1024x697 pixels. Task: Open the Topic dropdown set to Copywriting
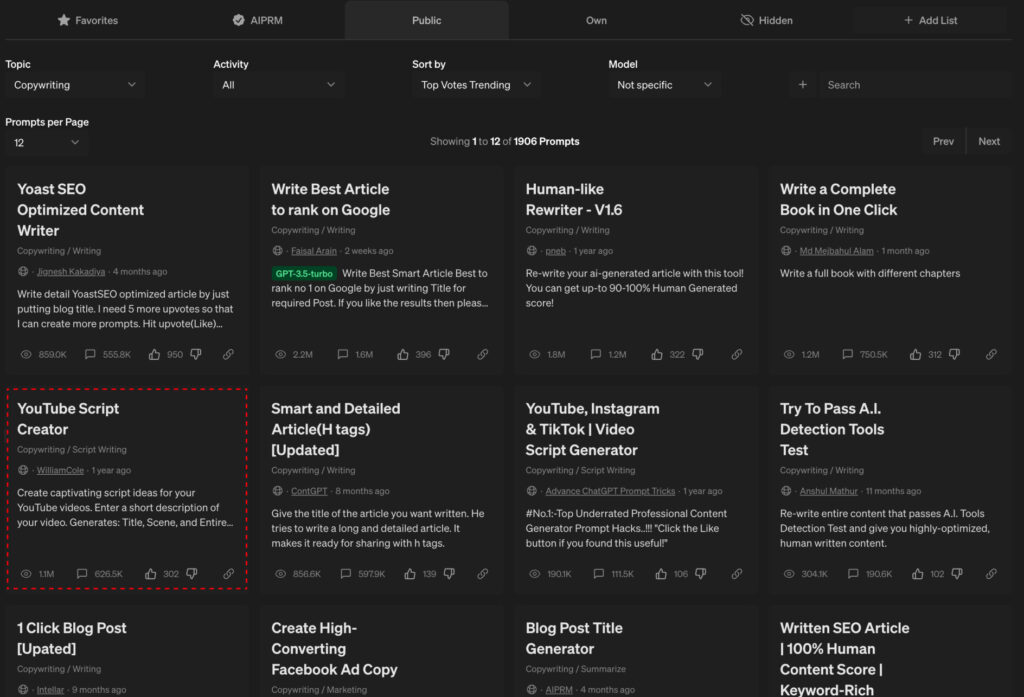coord(75,85)
